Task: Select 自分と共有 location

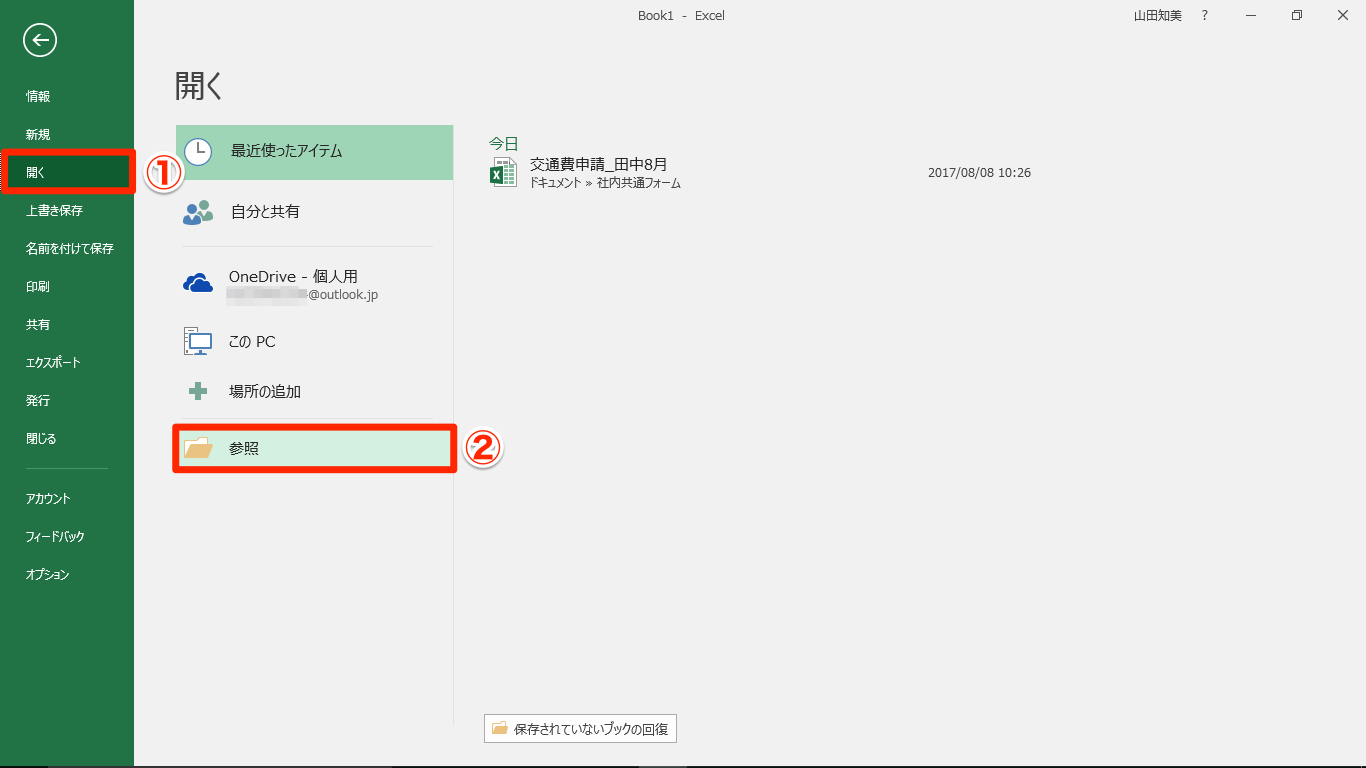Action: point(314,212)
